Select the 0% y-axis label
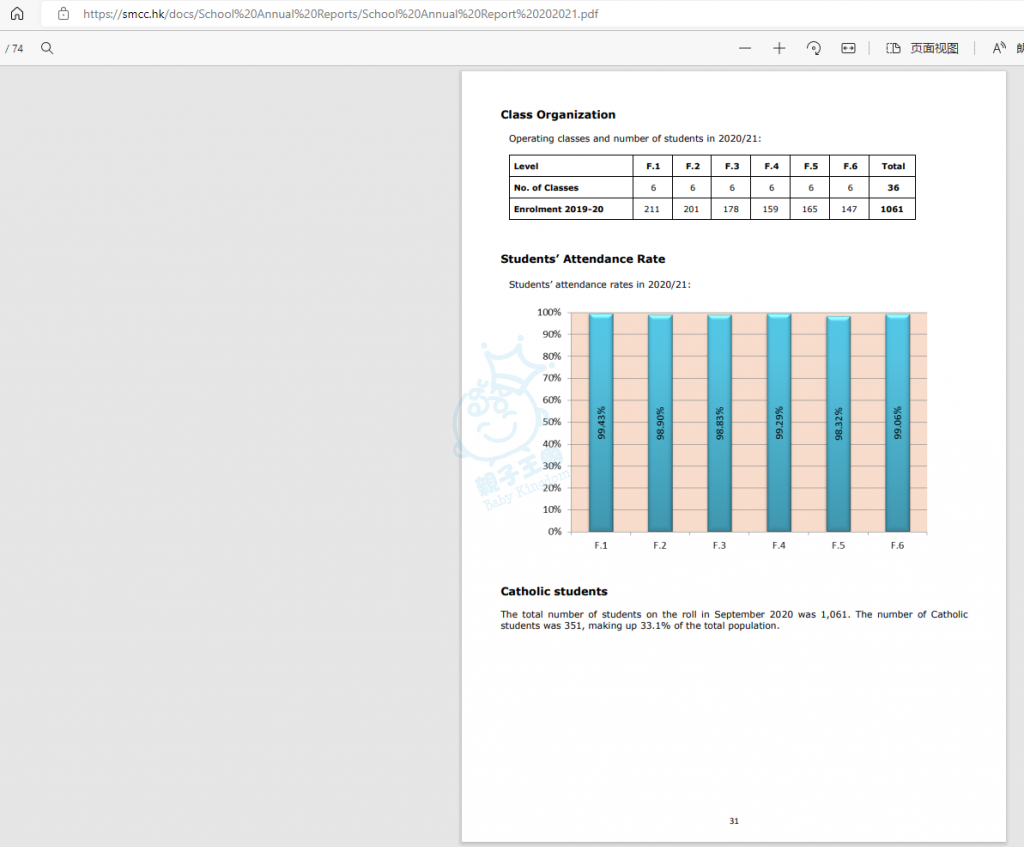This screenshot has height=847, width=1024. coord(554,532)
